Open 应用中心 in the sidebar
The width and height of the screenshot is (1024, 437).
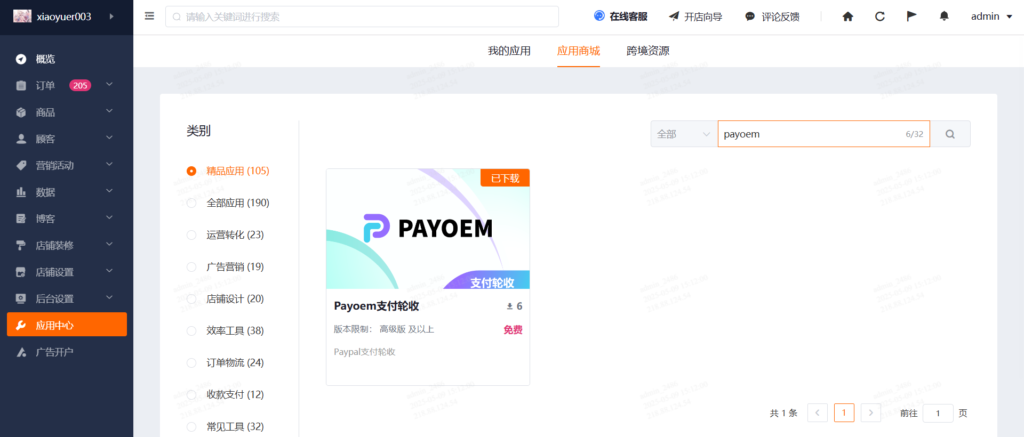55,325
